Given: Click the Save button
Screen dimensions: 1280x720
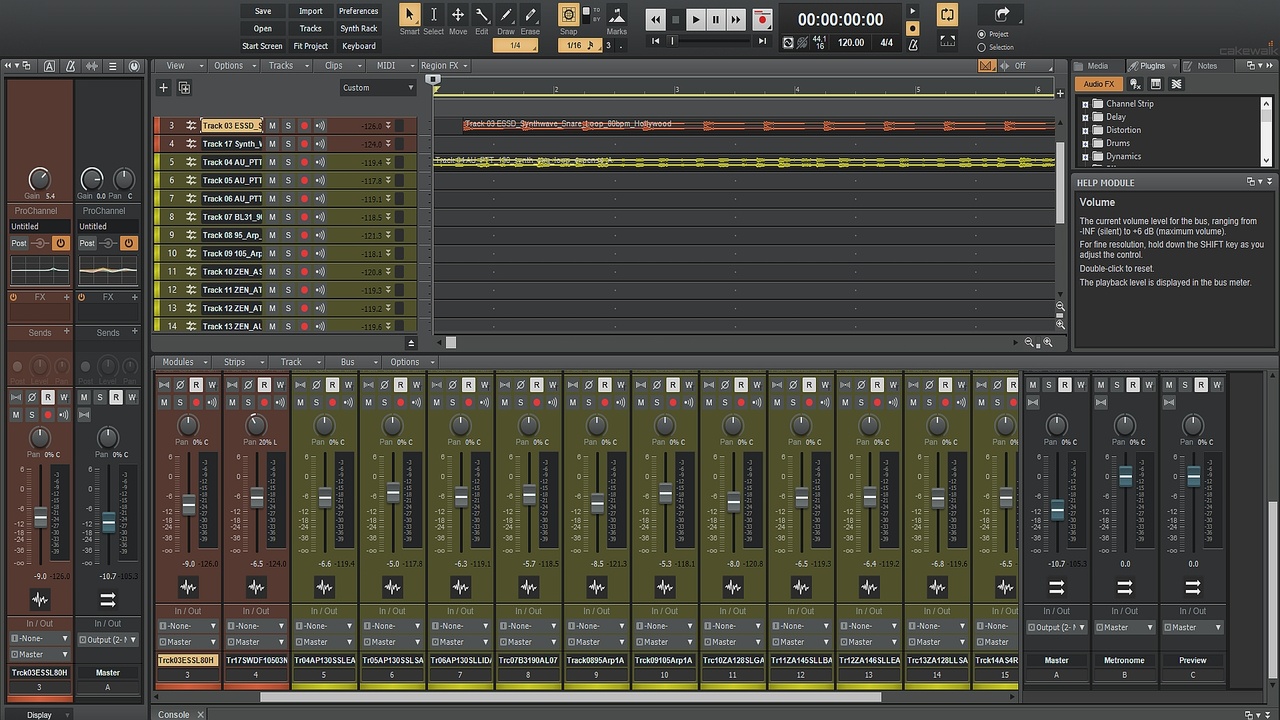Looking at the screenshot, I should point(263,11).
